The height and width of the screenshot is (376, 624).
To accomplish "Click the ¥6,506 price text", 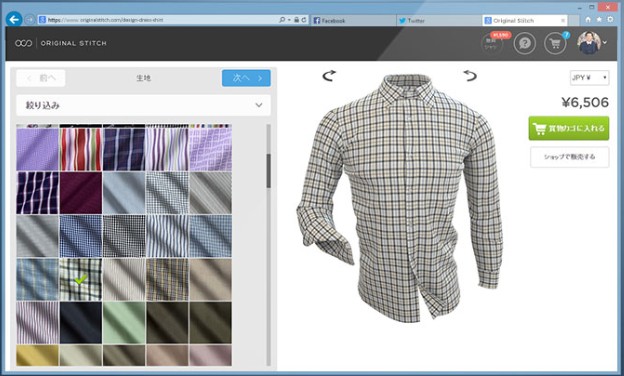I will click(x=585, y=103).
